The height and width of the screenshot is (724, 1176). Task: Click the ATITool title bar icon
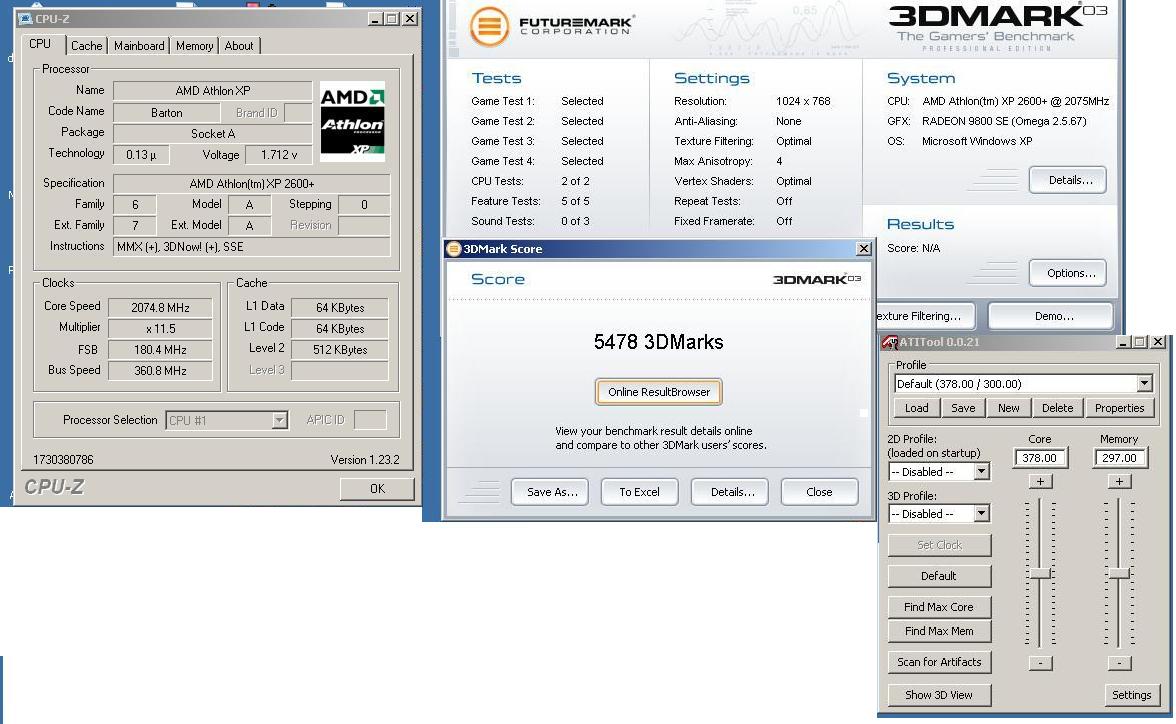pyautogui.click(x=889, y=342)
